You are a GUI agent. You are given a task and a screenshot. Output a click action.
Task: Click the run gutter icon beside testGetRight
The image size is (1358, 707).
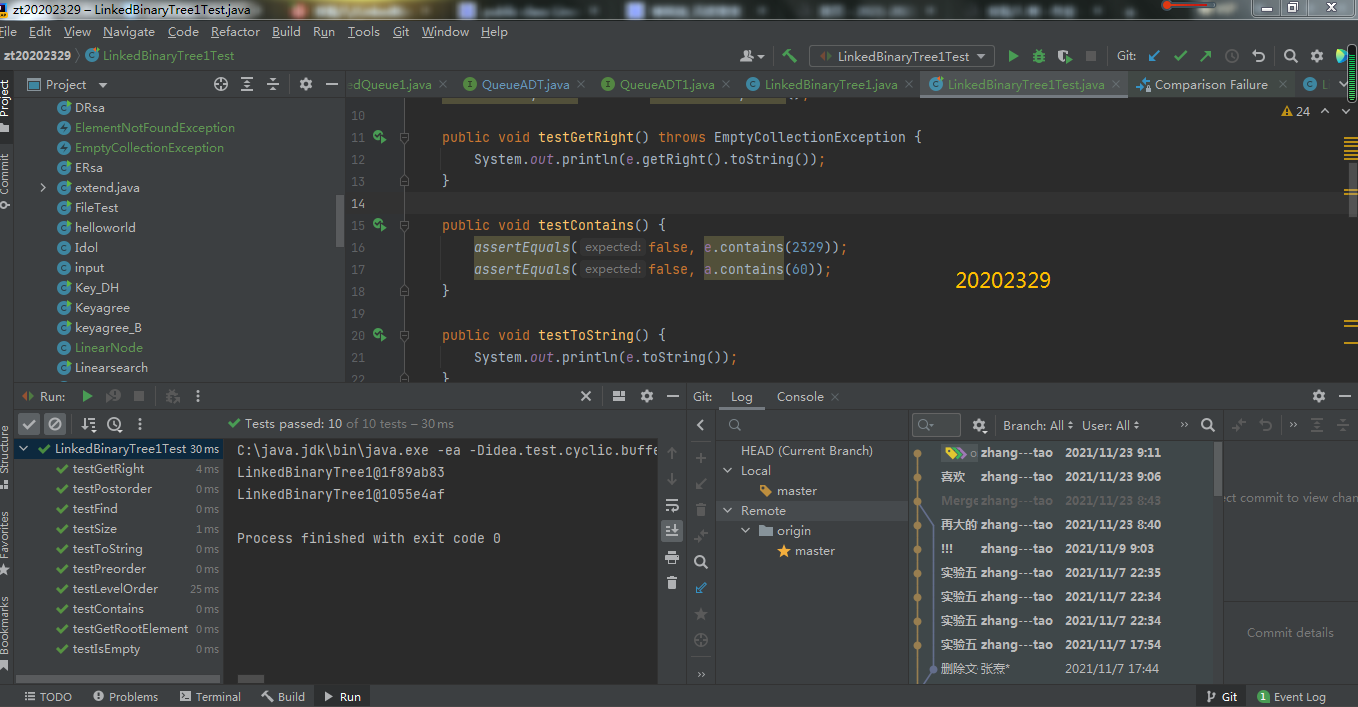[x=380, y=136]
